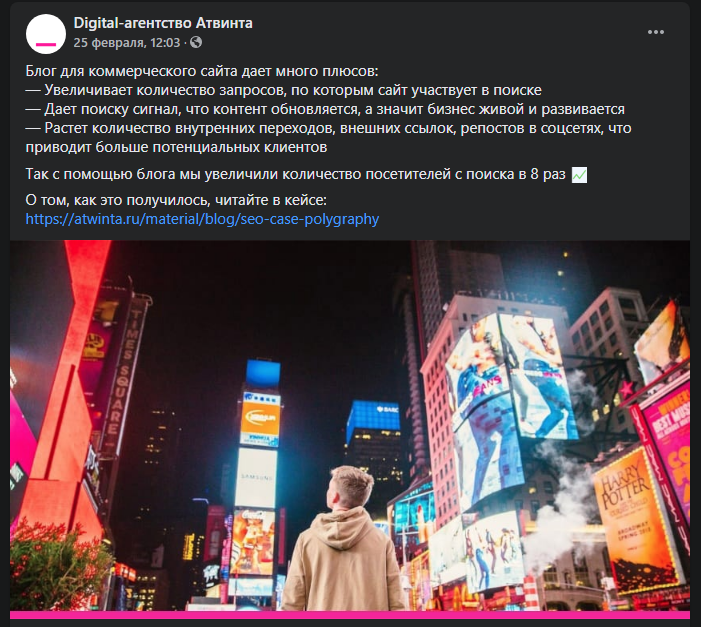Click the globe public audience icon
The width and height of the screenshot is (701, 627).
(196, 42)
